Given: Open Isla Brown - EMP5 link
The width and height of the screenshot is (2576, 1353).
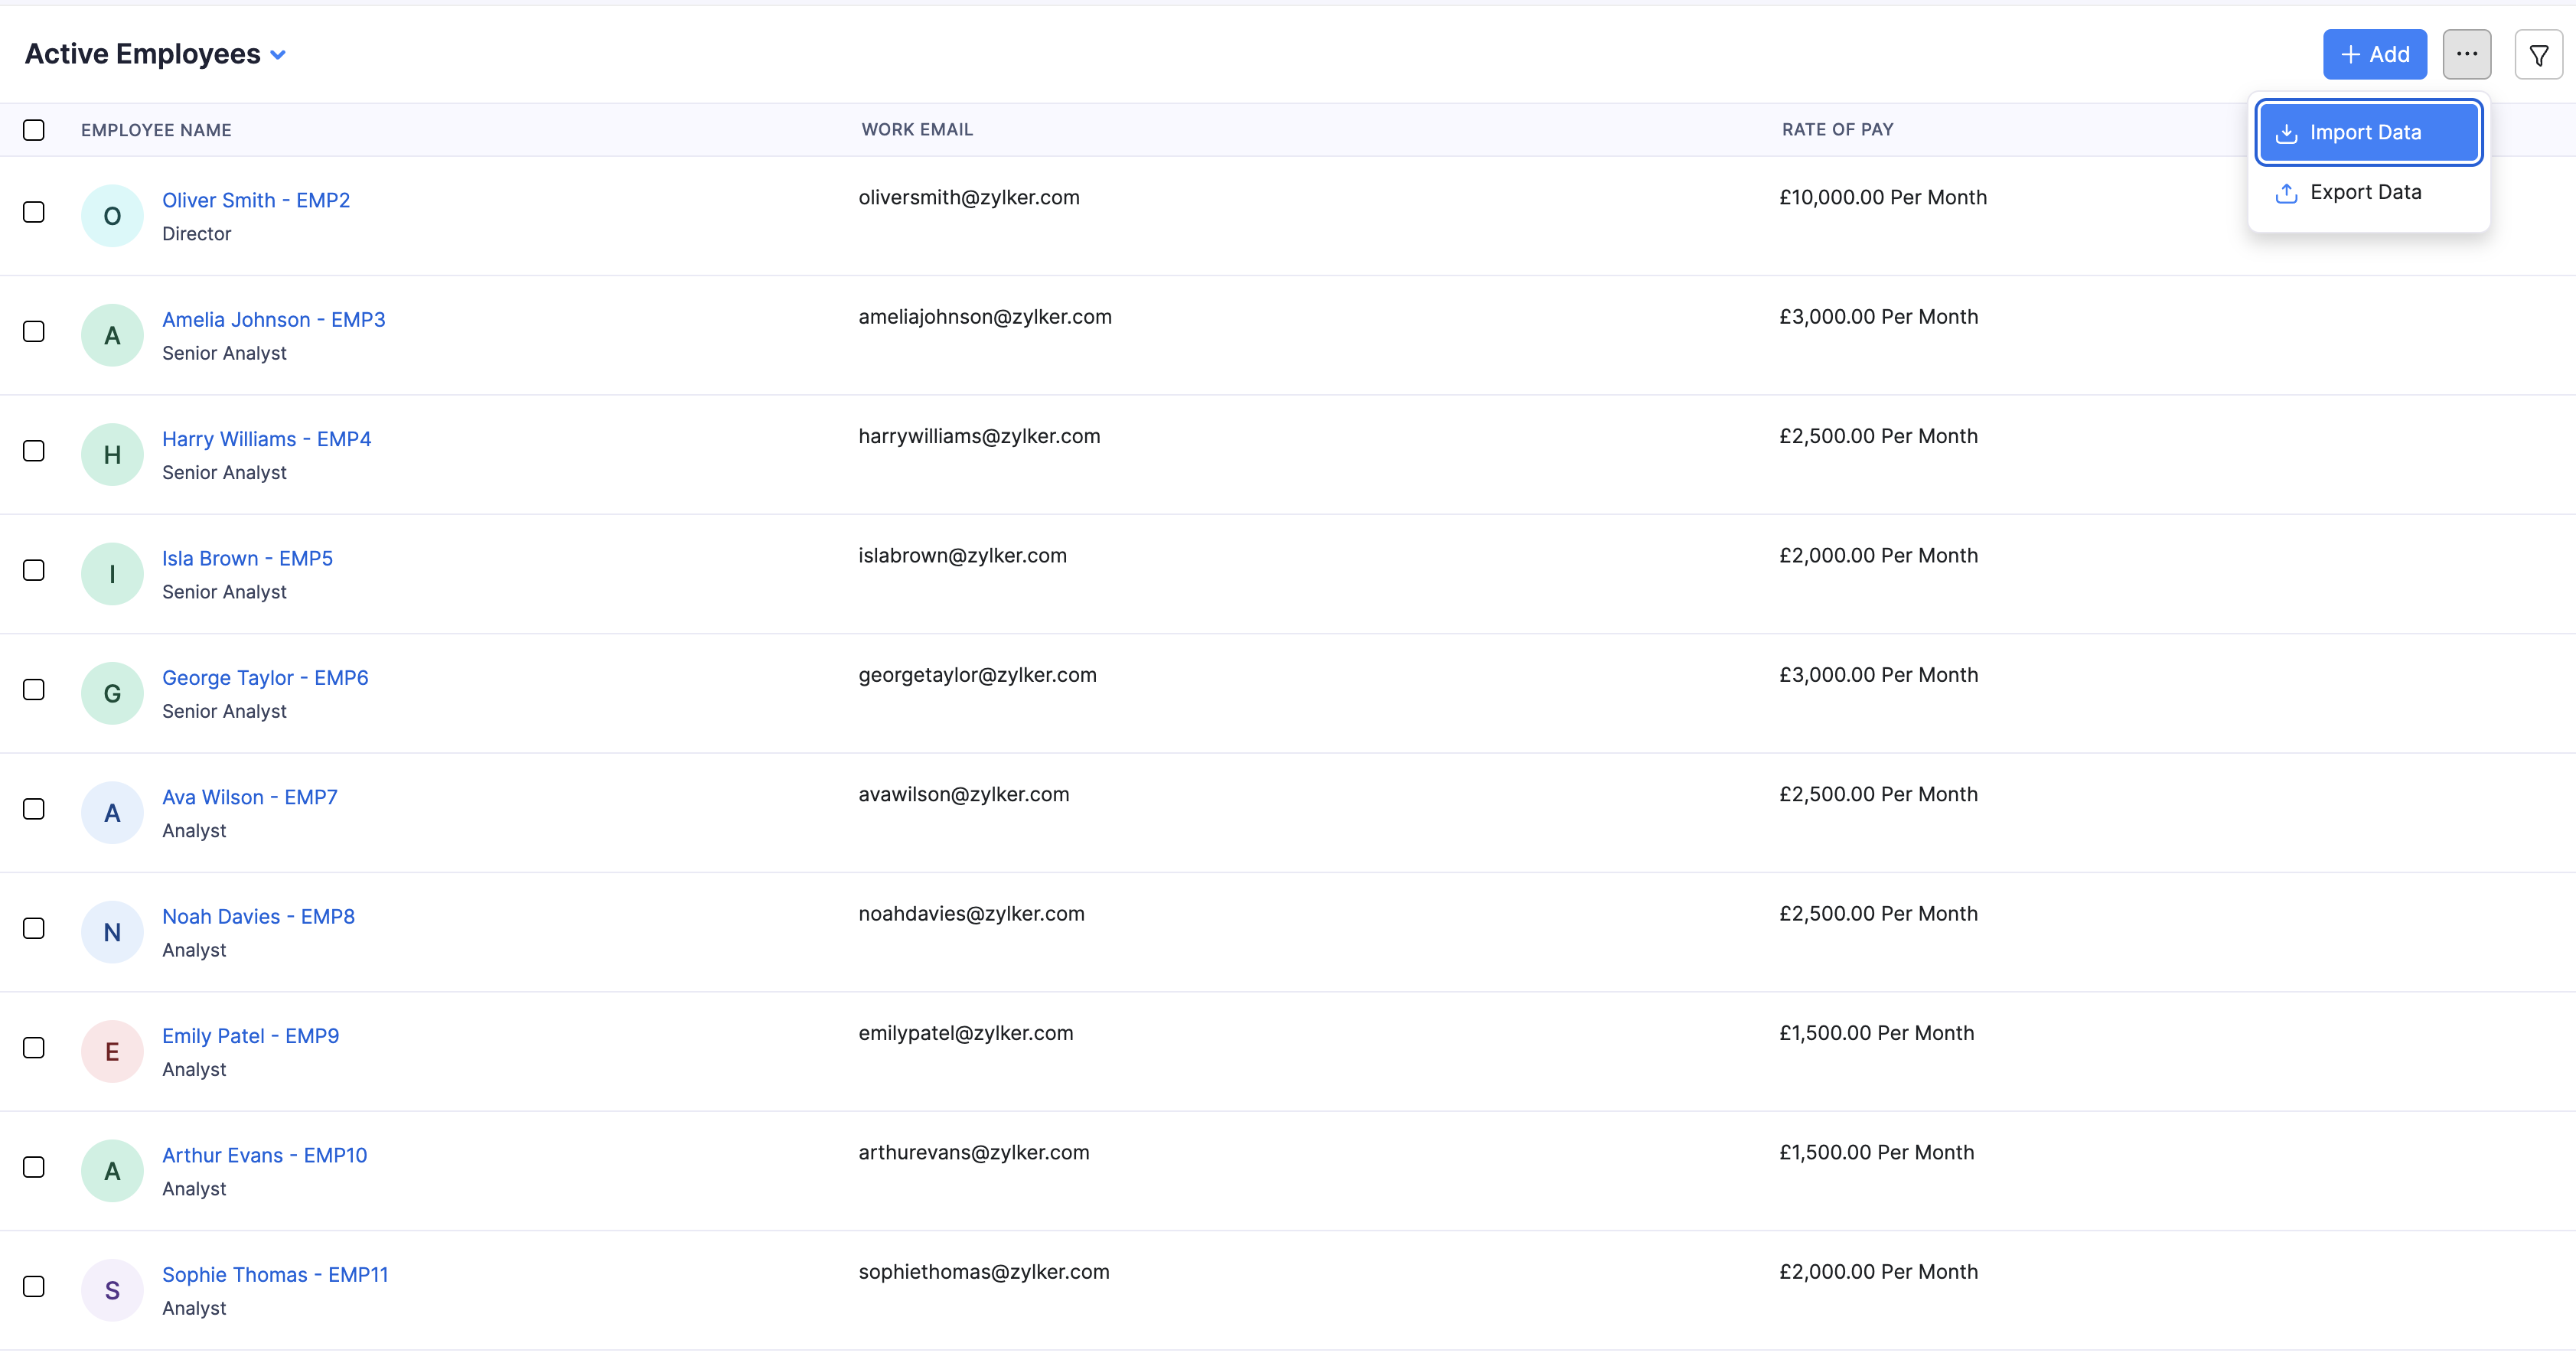Looking at the screenshot, I should point(247,558).
